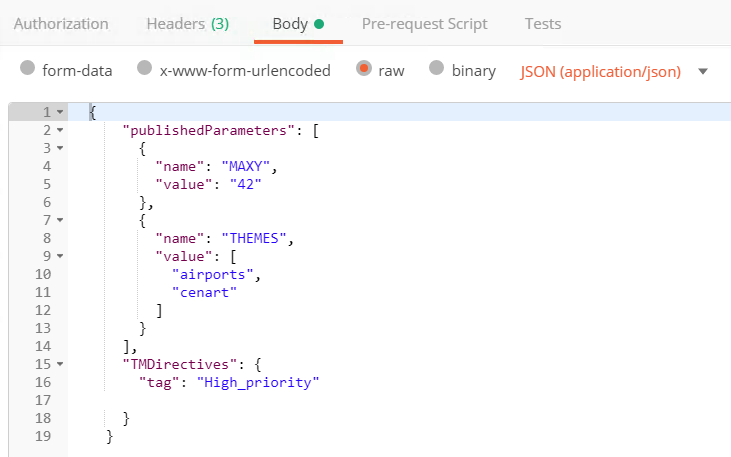Image resolution: width=731 pixels, height=457 pixels.
Task: Open the JSON (application/json) content type dropdown
Action: [x=600, y=72]
